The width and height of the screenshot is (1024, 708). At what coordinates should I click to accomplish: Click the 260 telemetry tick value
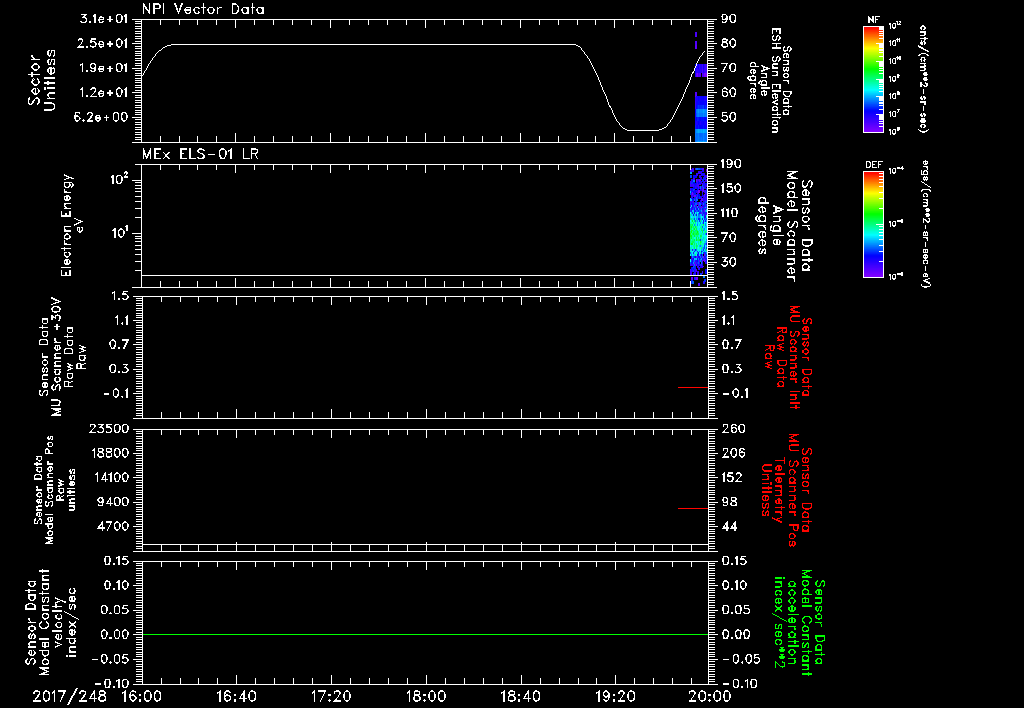click(733, 428)
